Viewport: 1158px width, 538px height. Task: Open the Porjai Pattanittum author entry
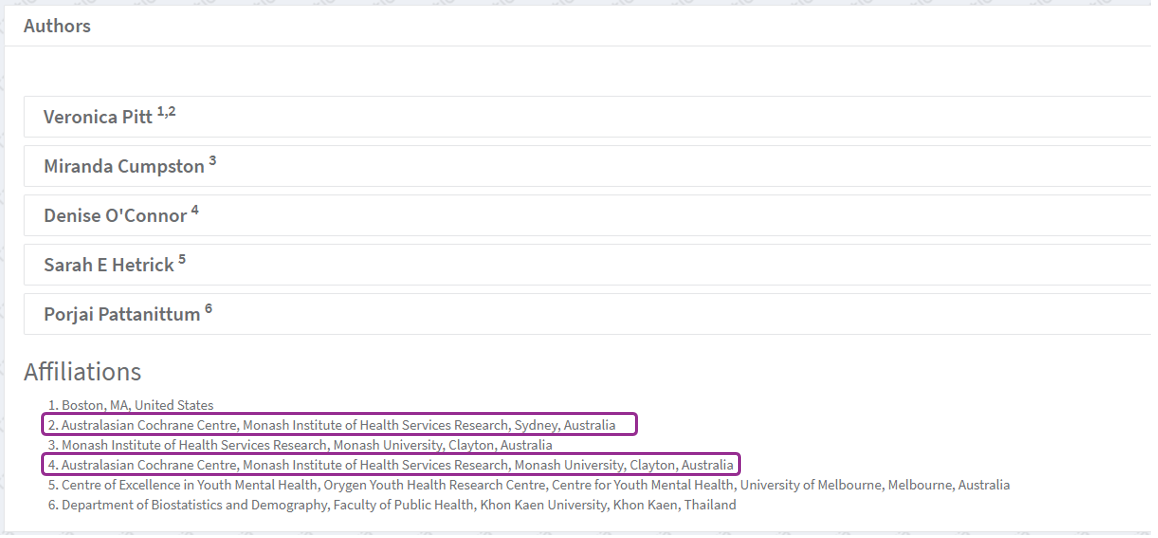tap(121, 314)
